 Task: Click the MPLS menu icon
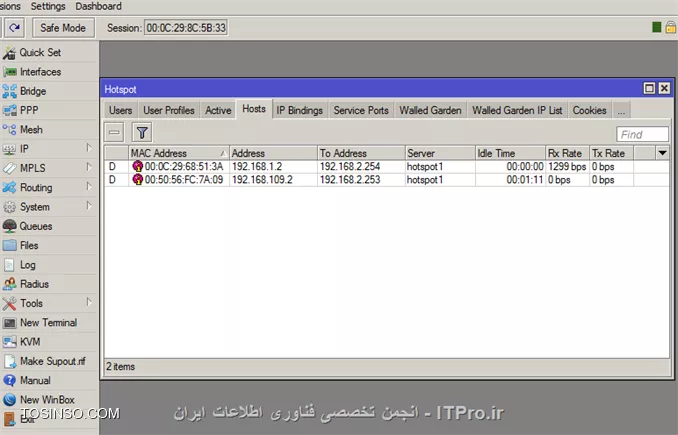(x=9, y=168)
